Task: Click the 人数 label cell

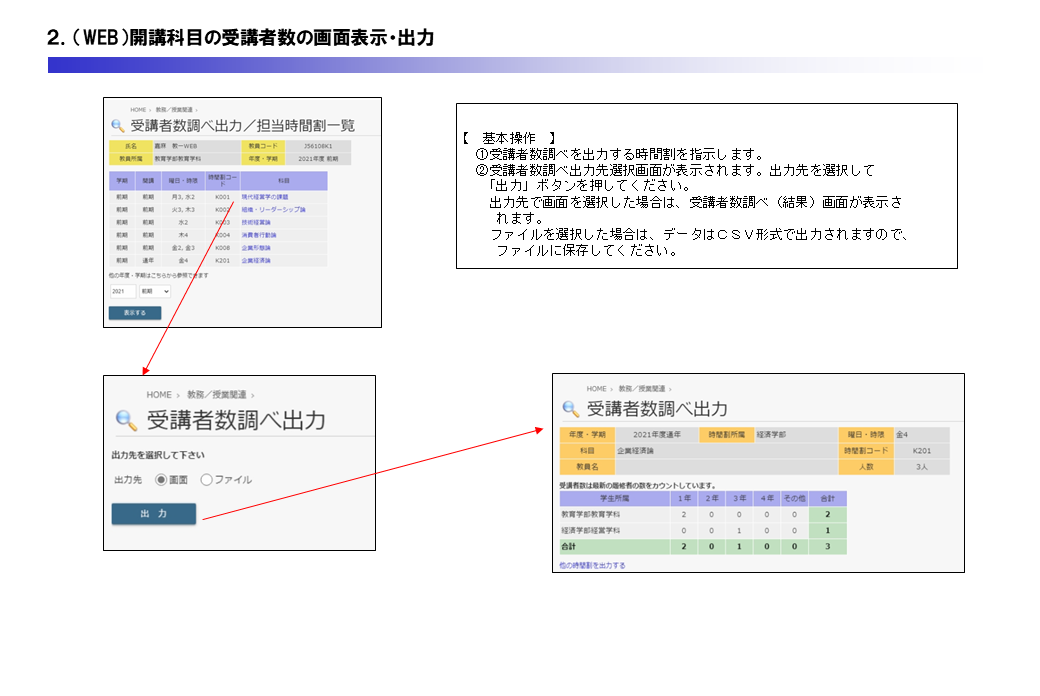Action: pos(866,466)
